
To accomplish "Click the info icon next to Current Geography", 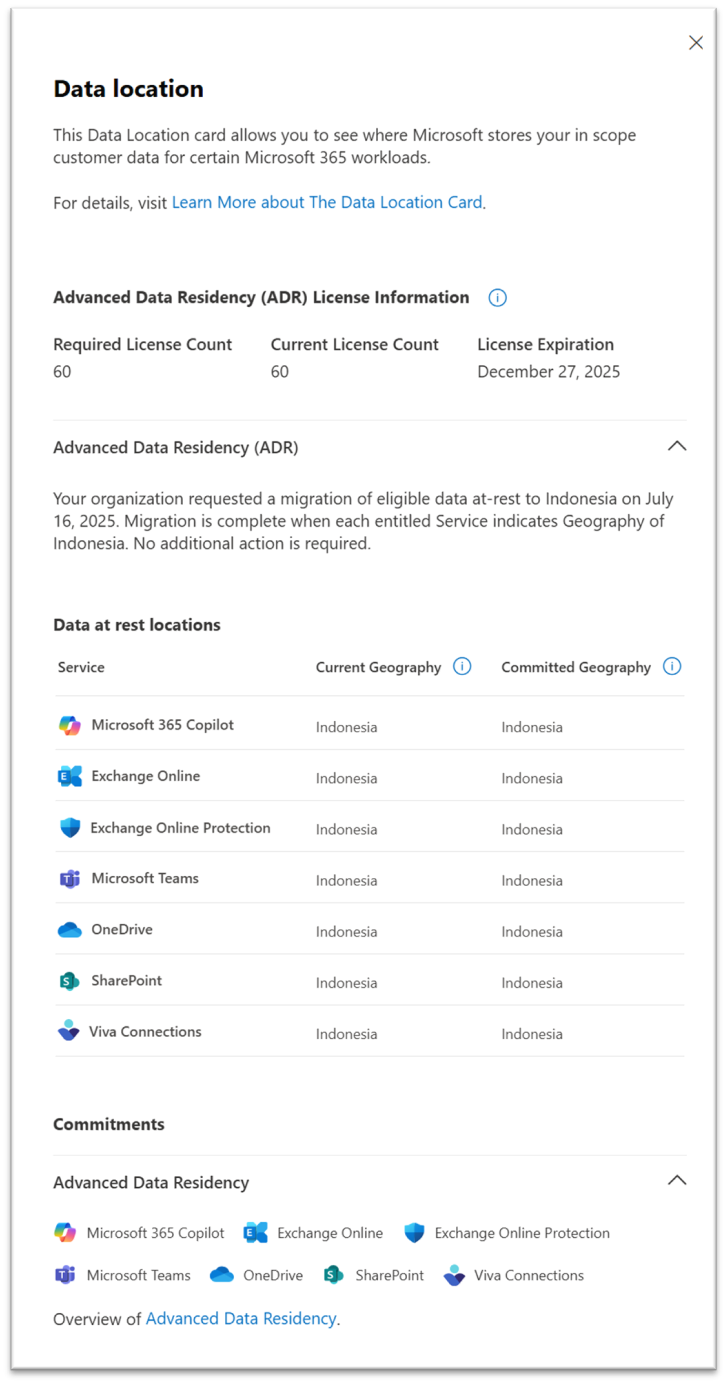I will coord(462,666).
